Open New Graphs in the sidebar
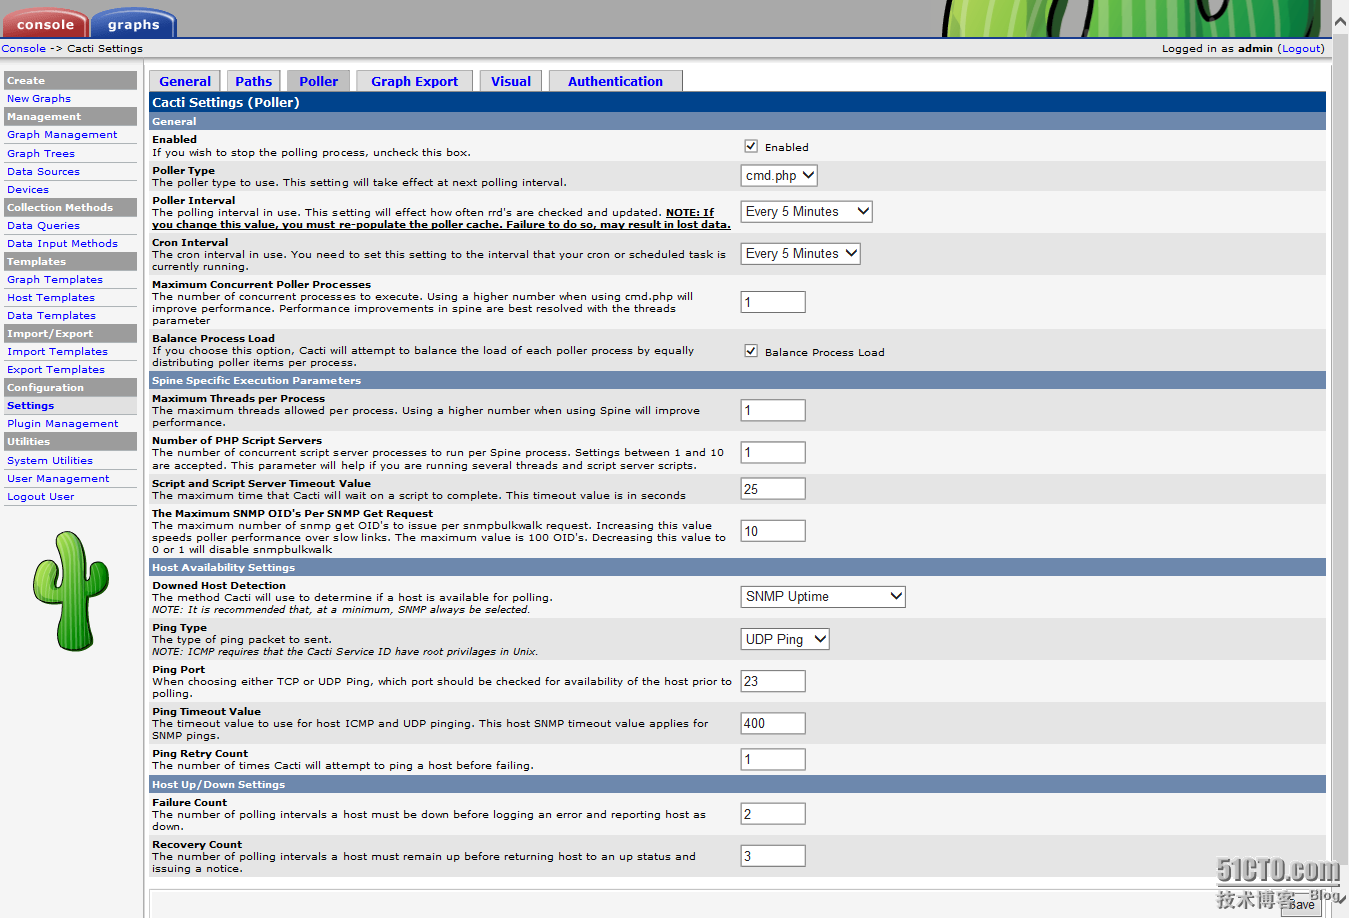 [x=39, y=98]
